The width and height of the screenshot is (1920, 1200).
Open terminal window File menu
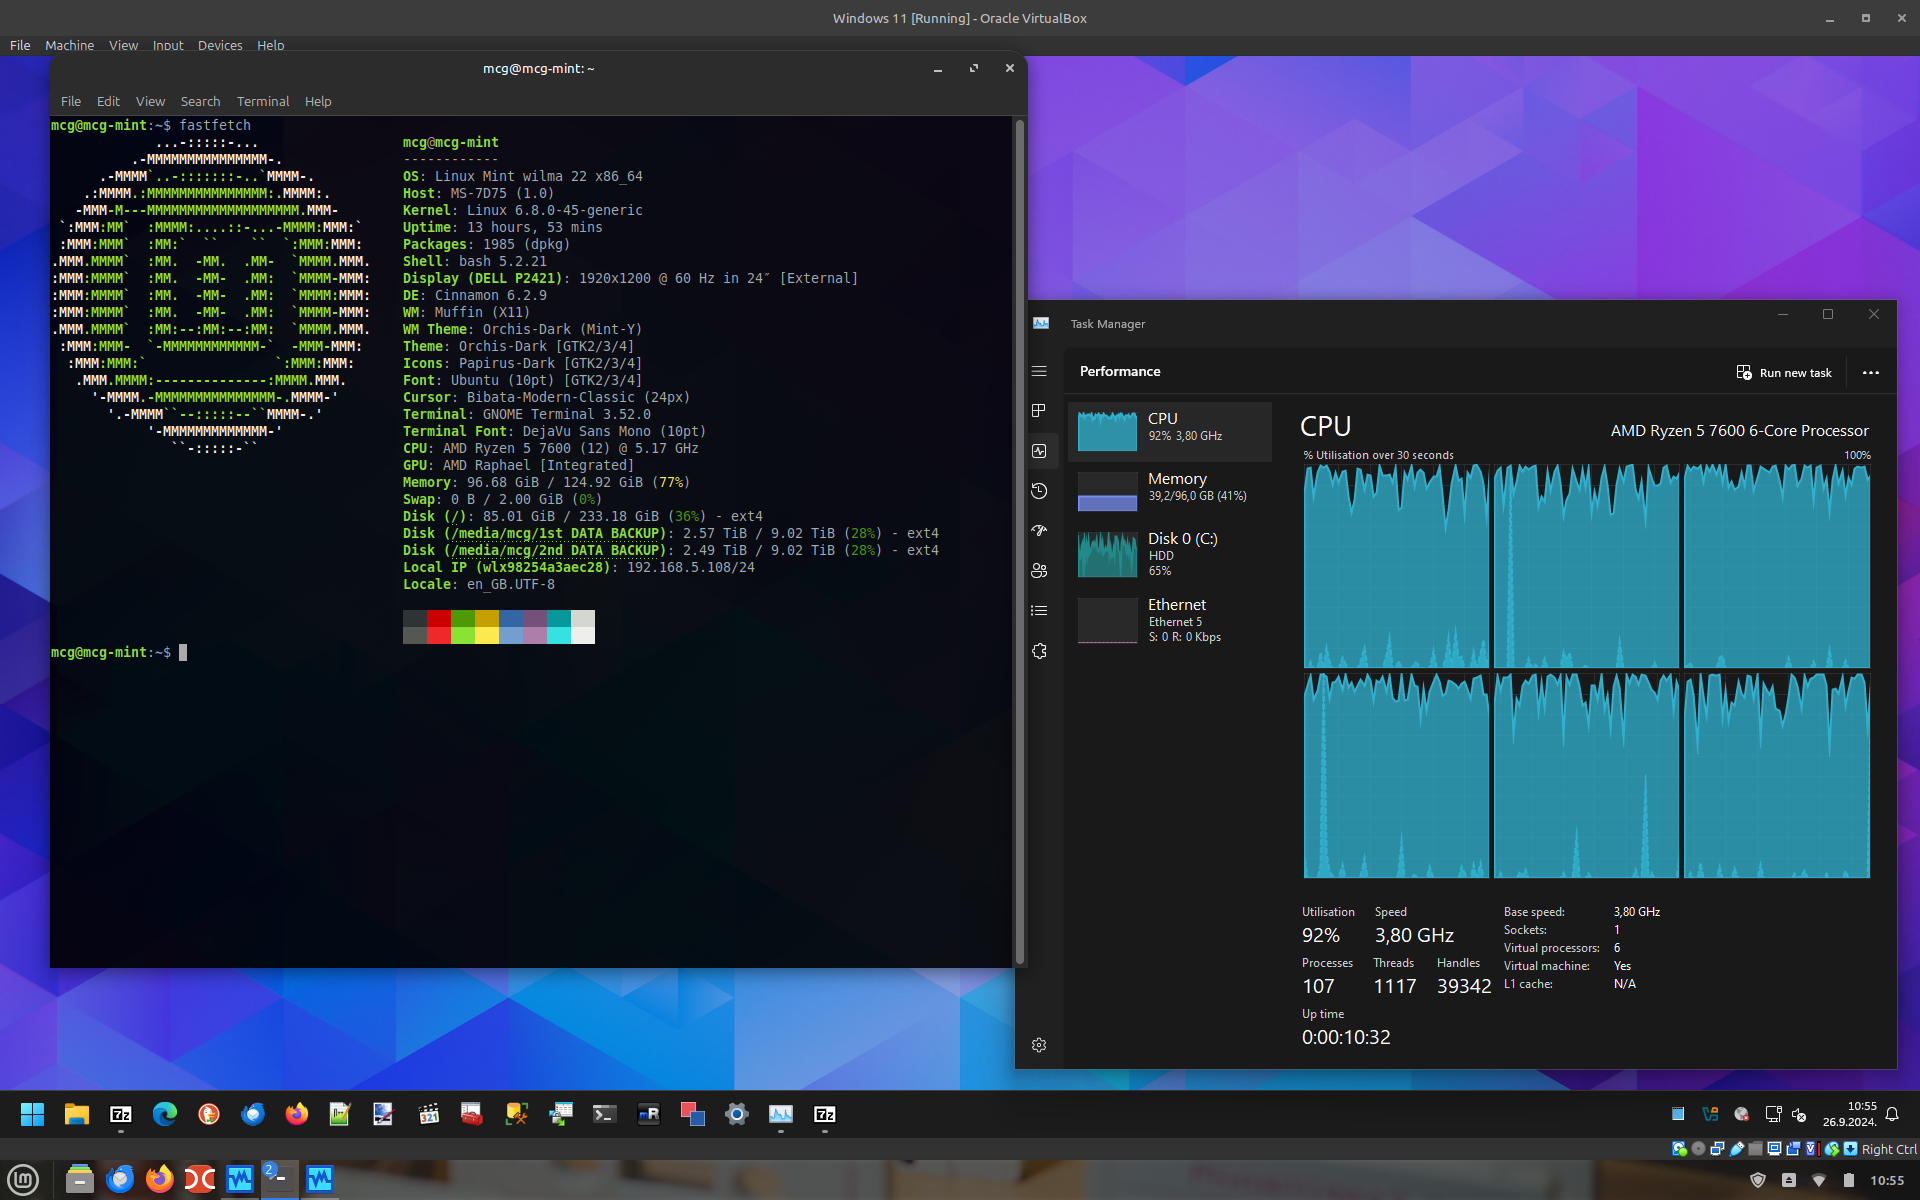pyautogui.click(x=71, y=101)
